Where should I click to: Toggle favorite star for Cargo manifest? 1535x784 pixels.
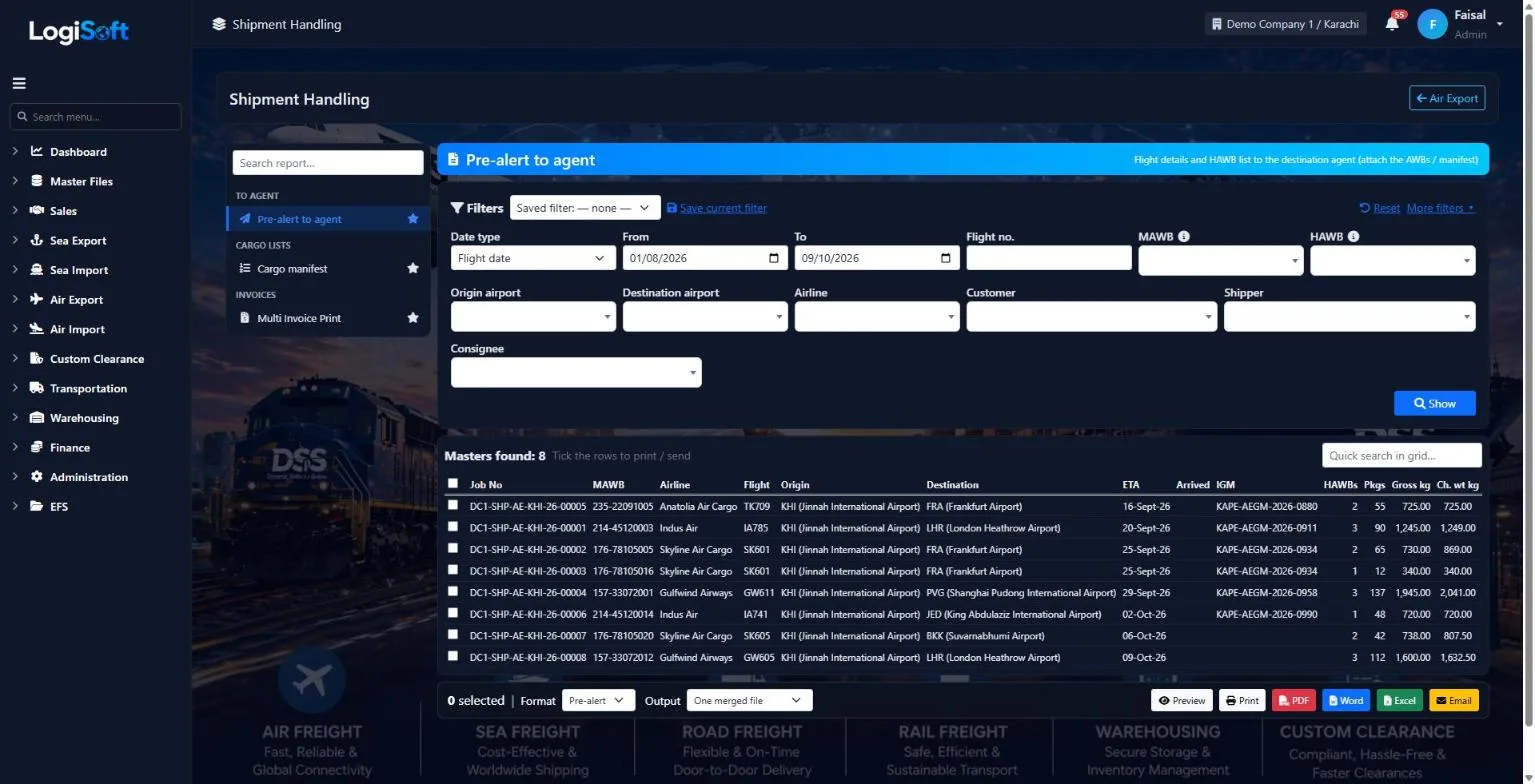tap(413, 268)
